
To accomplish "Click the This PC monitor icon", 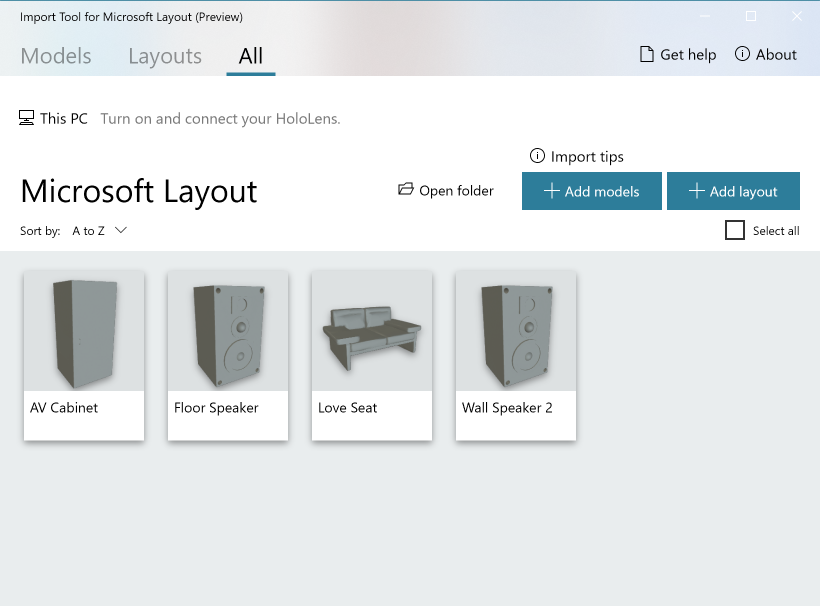I will (27, 118).
